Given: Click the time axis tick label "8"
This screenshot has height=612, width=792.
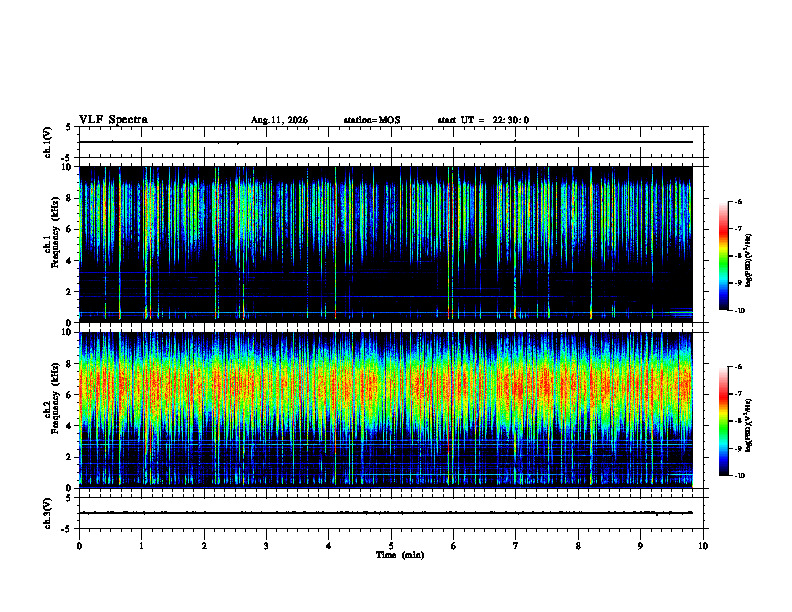Looking at the screenshot, I should point(578,546).
